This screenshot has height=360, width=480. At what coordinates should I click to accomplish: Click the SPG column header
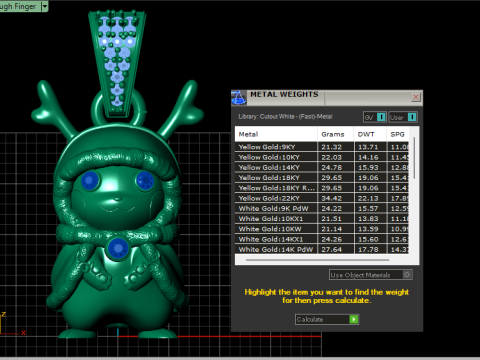[398, 134]
